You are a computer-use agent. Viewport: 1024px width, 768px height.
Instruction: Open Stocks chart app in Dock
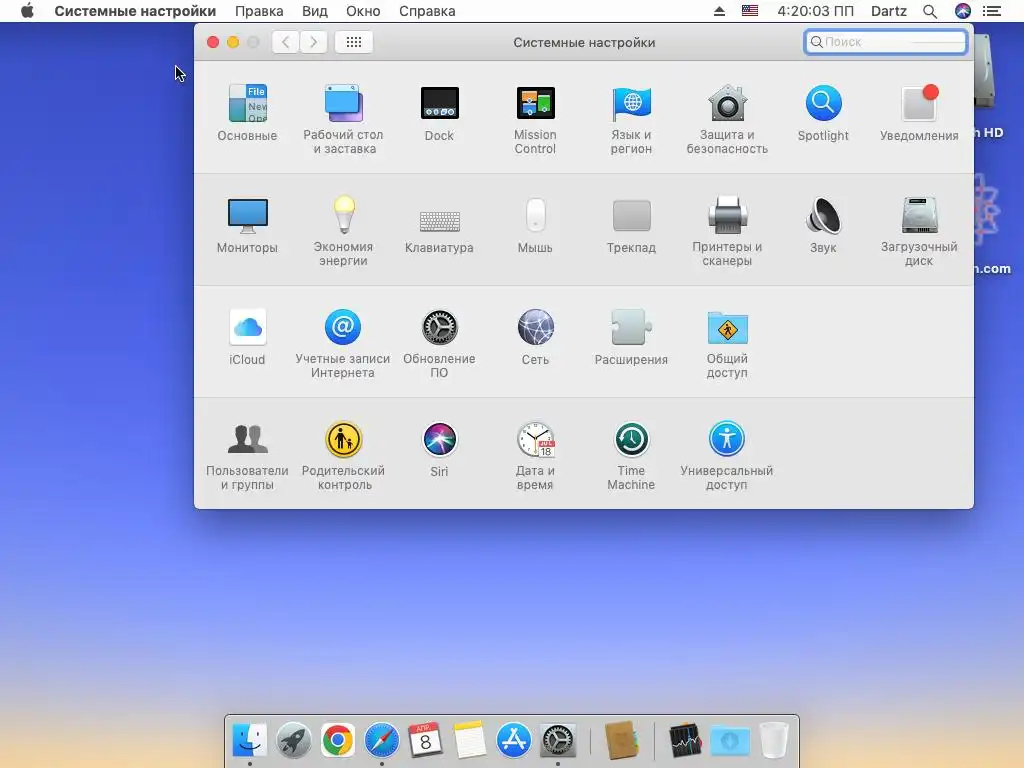point(685,741)
